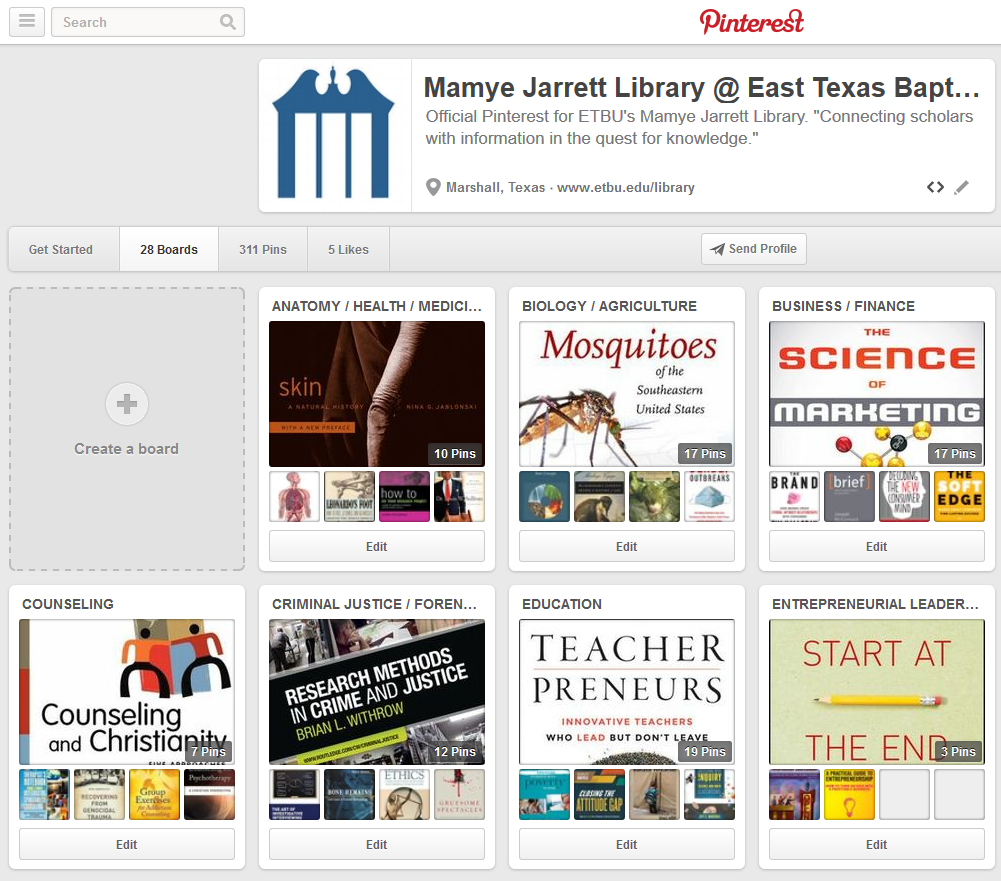Open the human anatomy body thumbnail
This screenshot has width=1001, height=881.
point(294,497)
